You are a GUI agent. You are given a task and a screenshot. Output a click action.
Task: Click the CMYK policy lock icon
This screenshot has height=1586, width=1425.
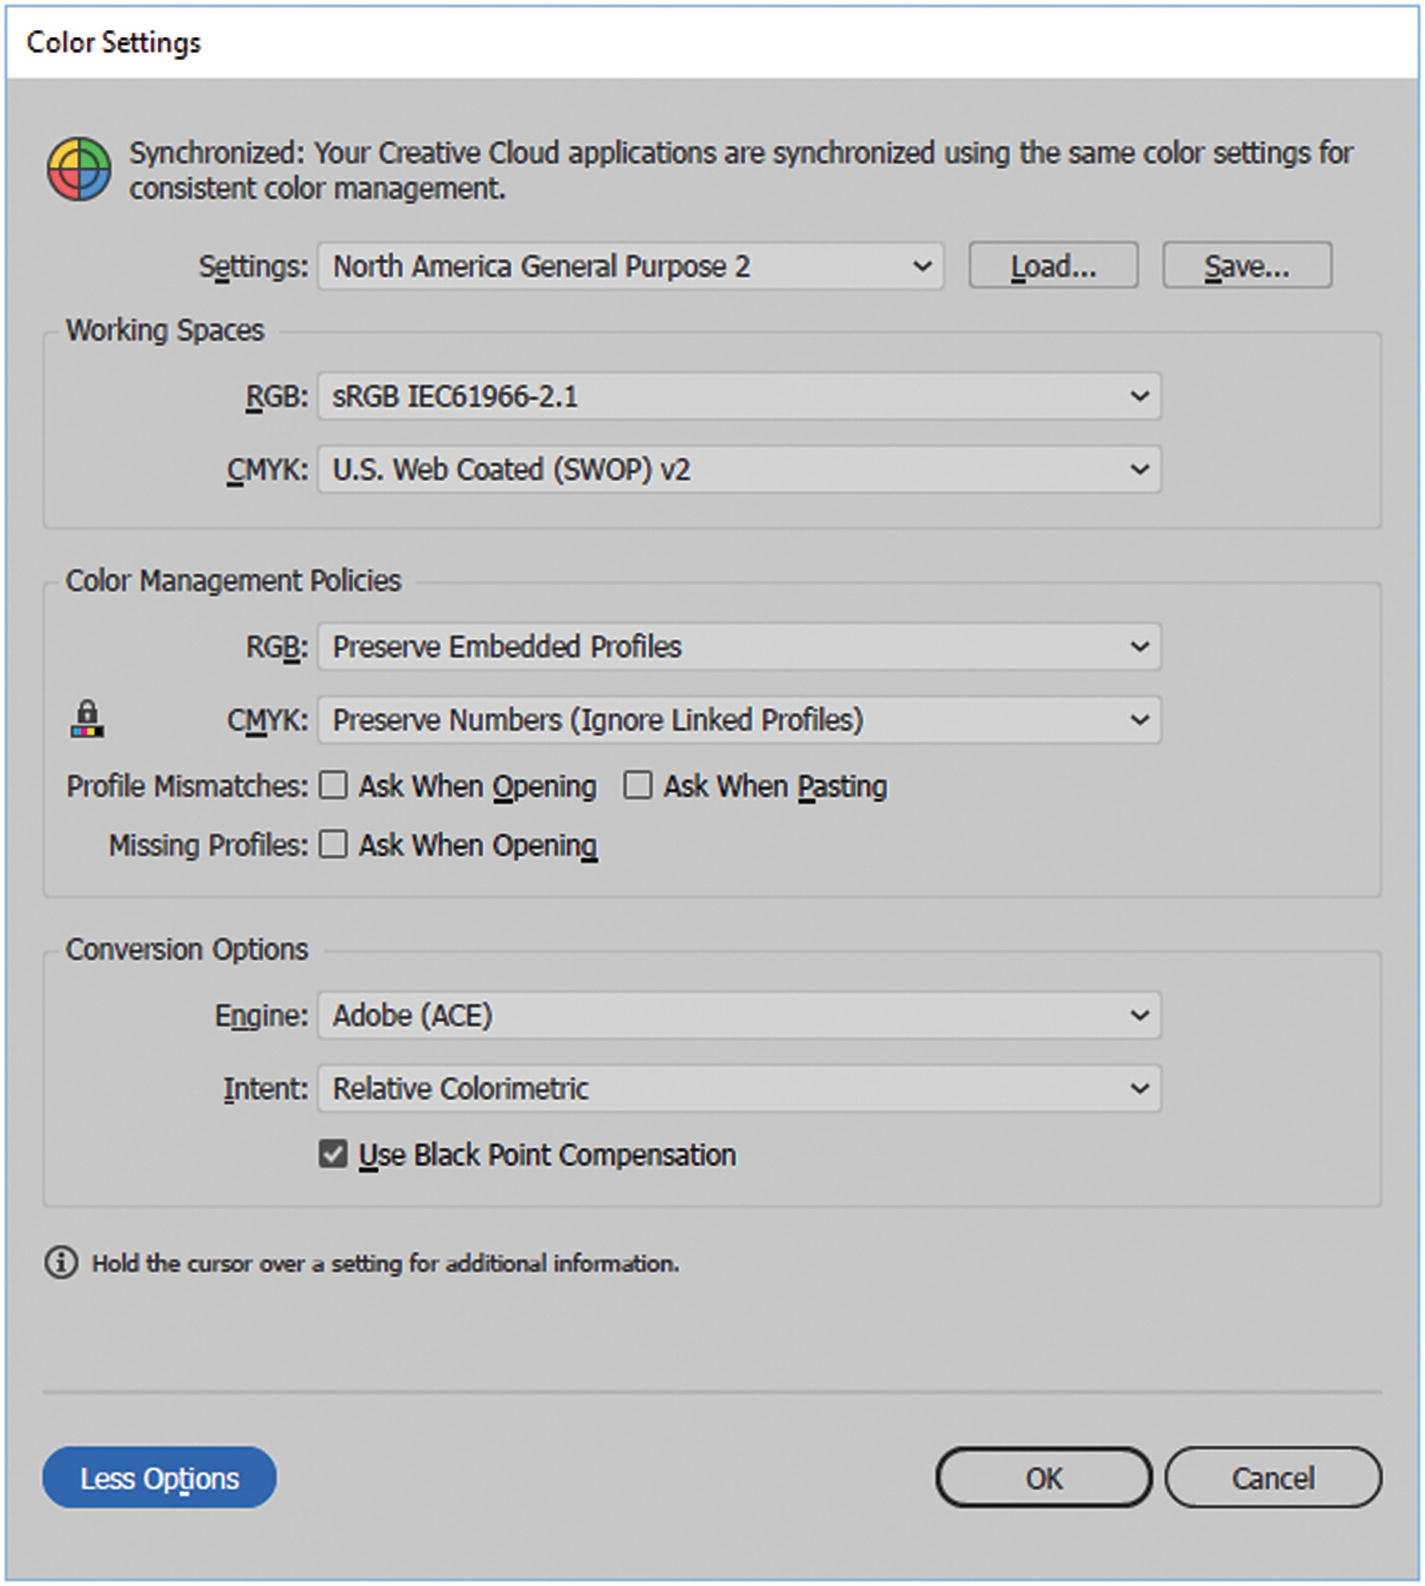[x=87, y=719]
